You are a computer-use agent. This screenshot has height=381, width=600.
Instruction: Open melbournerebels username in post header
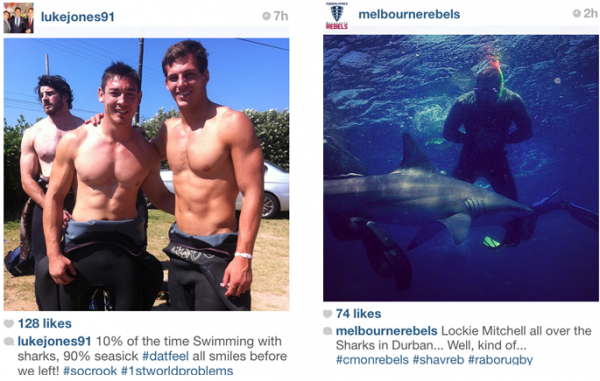tap(409, 14)
